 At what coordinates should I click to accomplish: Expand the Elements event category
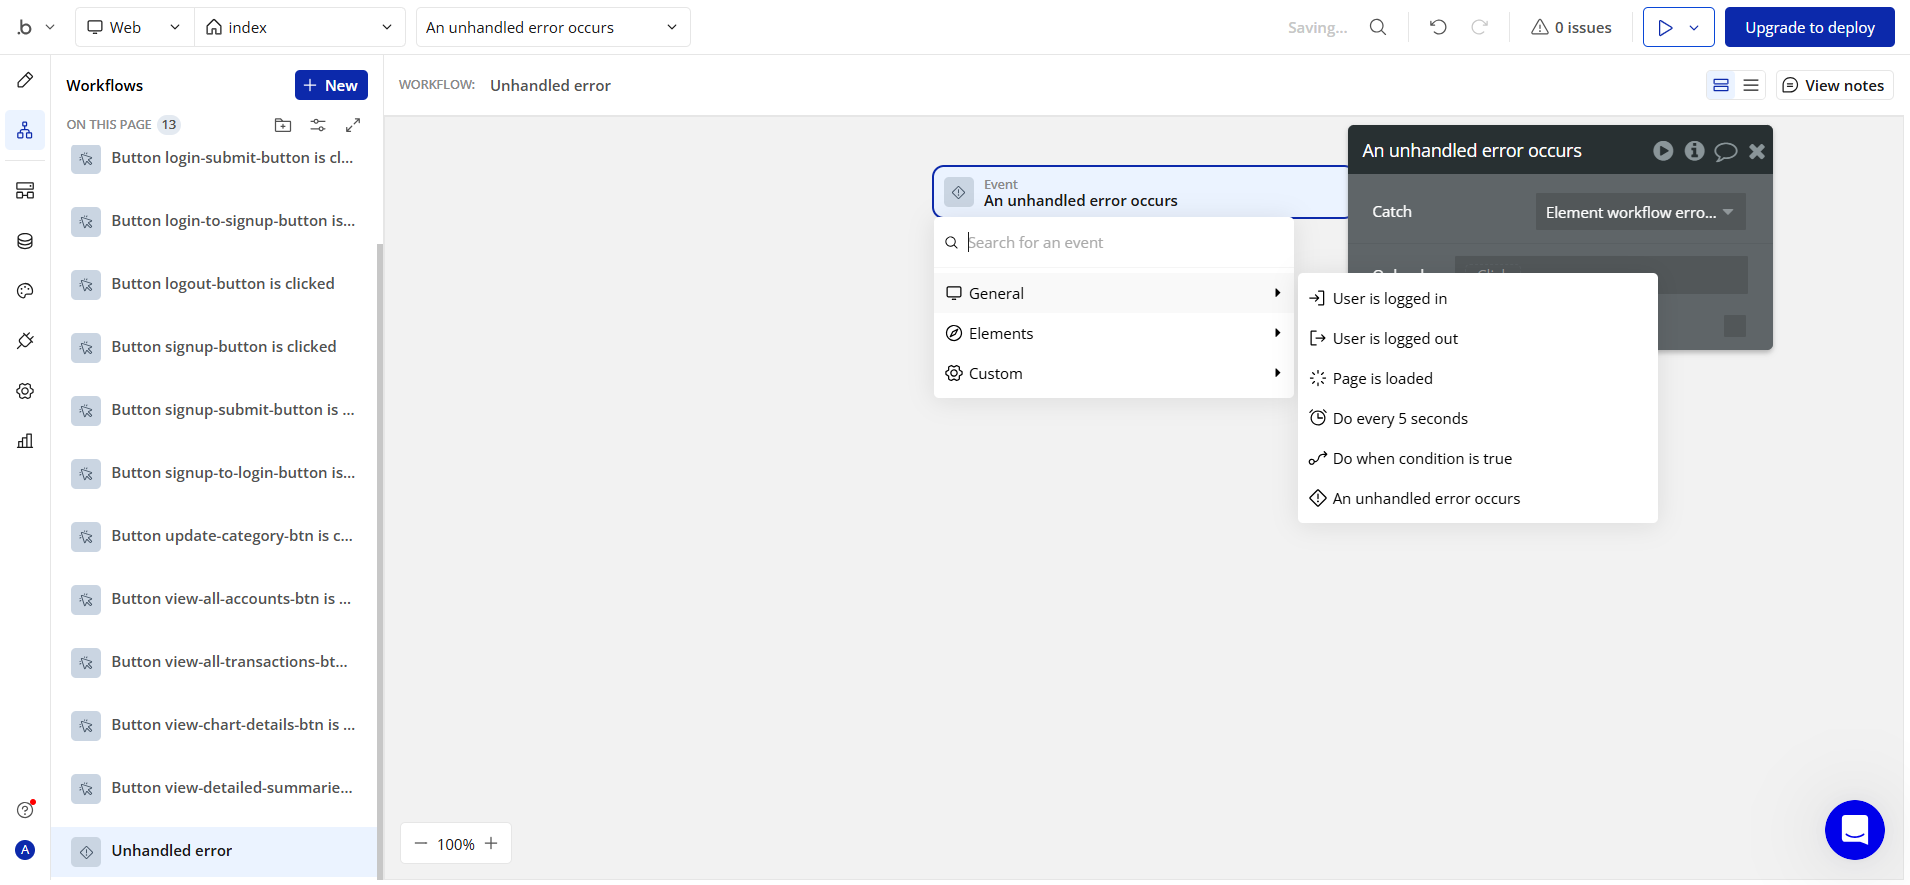pos(1114,333)
